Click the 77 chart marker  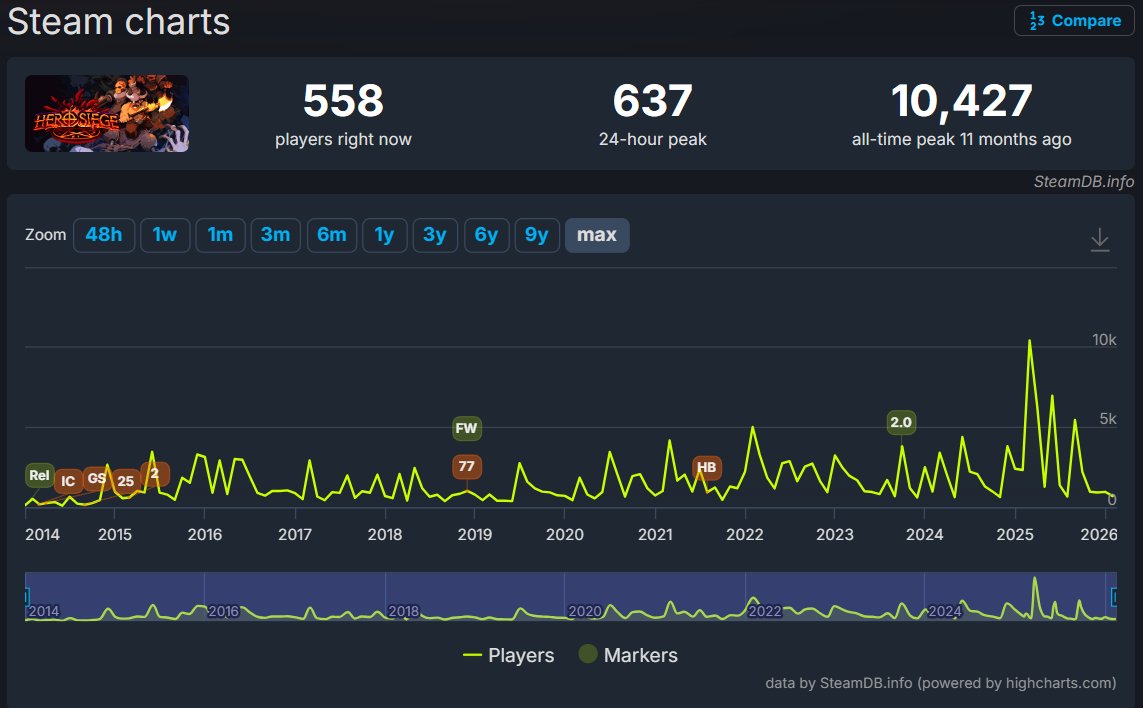point(467,466)
